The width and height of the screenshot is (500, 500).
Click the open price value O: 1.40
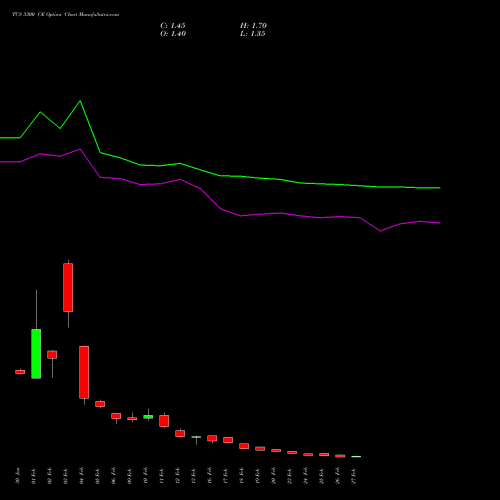point(173,34)
